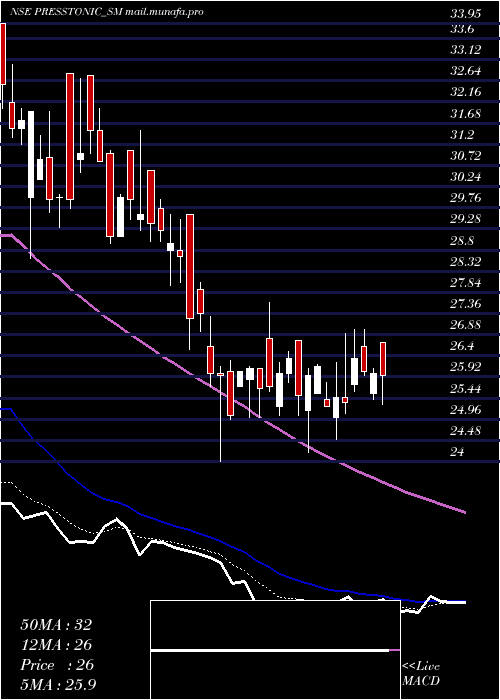This screenshot has width=500, height=700.
Task: Click the 27.84 price axis label
Action: click(466, 283)
